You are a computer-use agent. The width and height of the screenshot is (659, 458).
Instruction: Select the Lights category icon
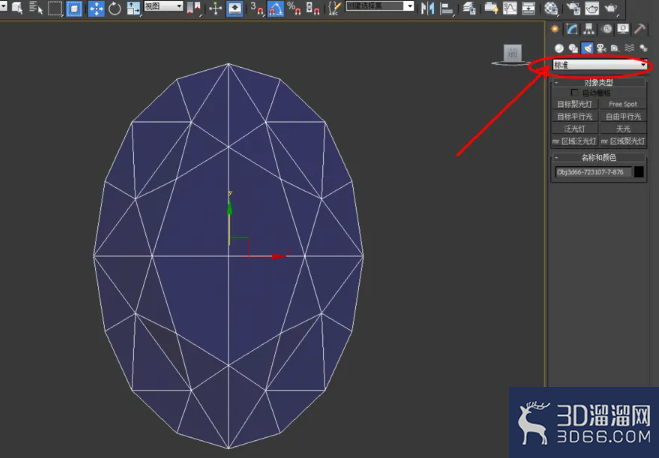click(587, 48)
